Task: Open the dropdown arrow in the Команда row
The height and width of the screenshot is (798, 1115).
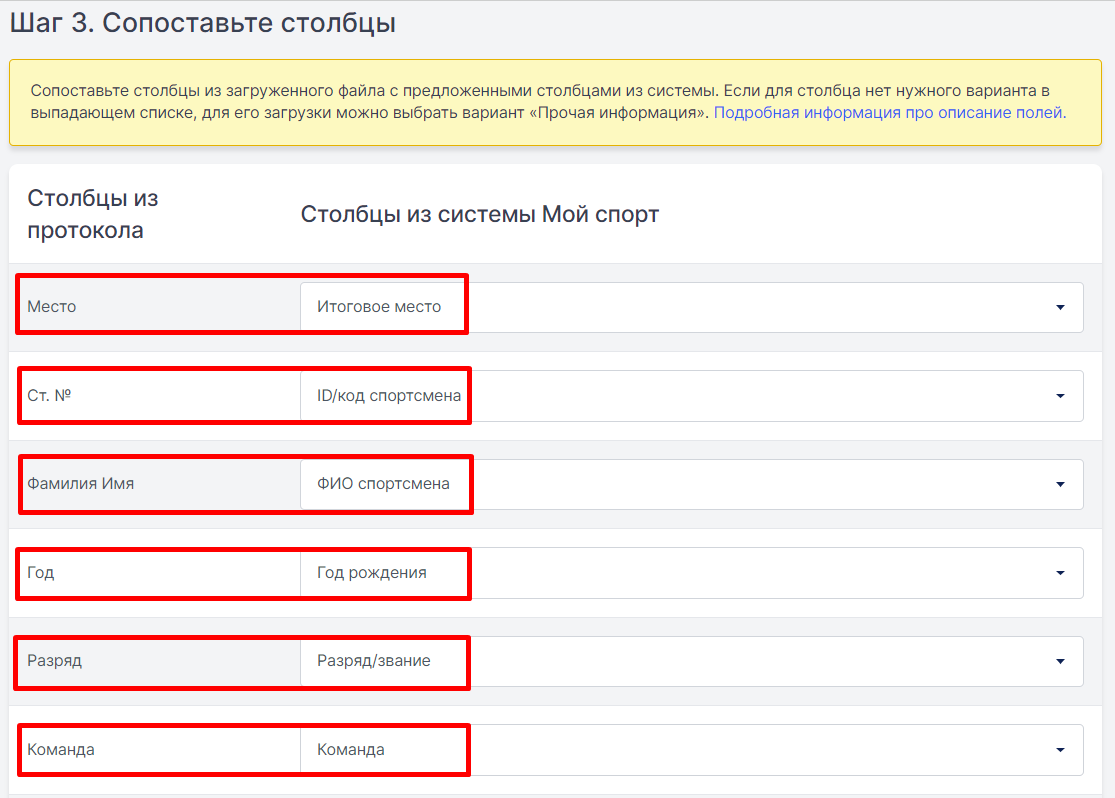Action: pyautogui.click(x=1060, y=750)
